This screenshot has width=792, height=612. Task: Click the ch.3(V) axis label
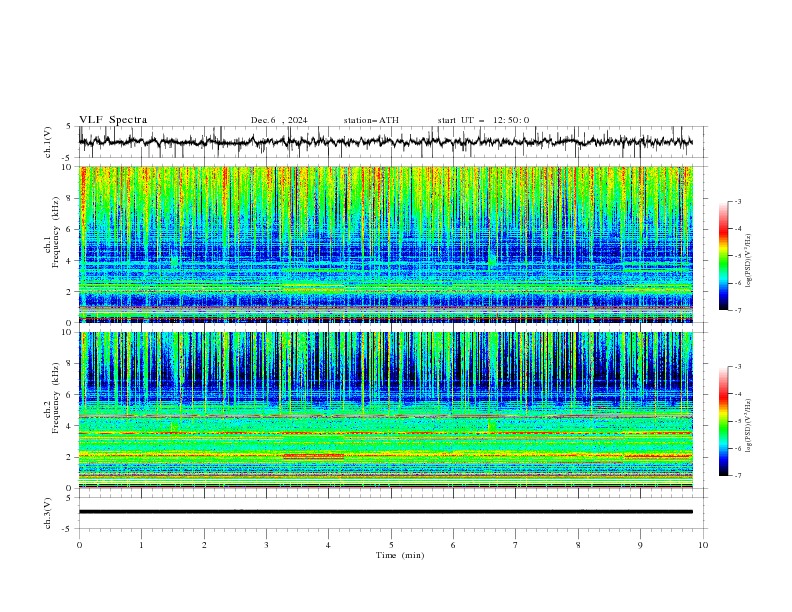click(48, 513)
